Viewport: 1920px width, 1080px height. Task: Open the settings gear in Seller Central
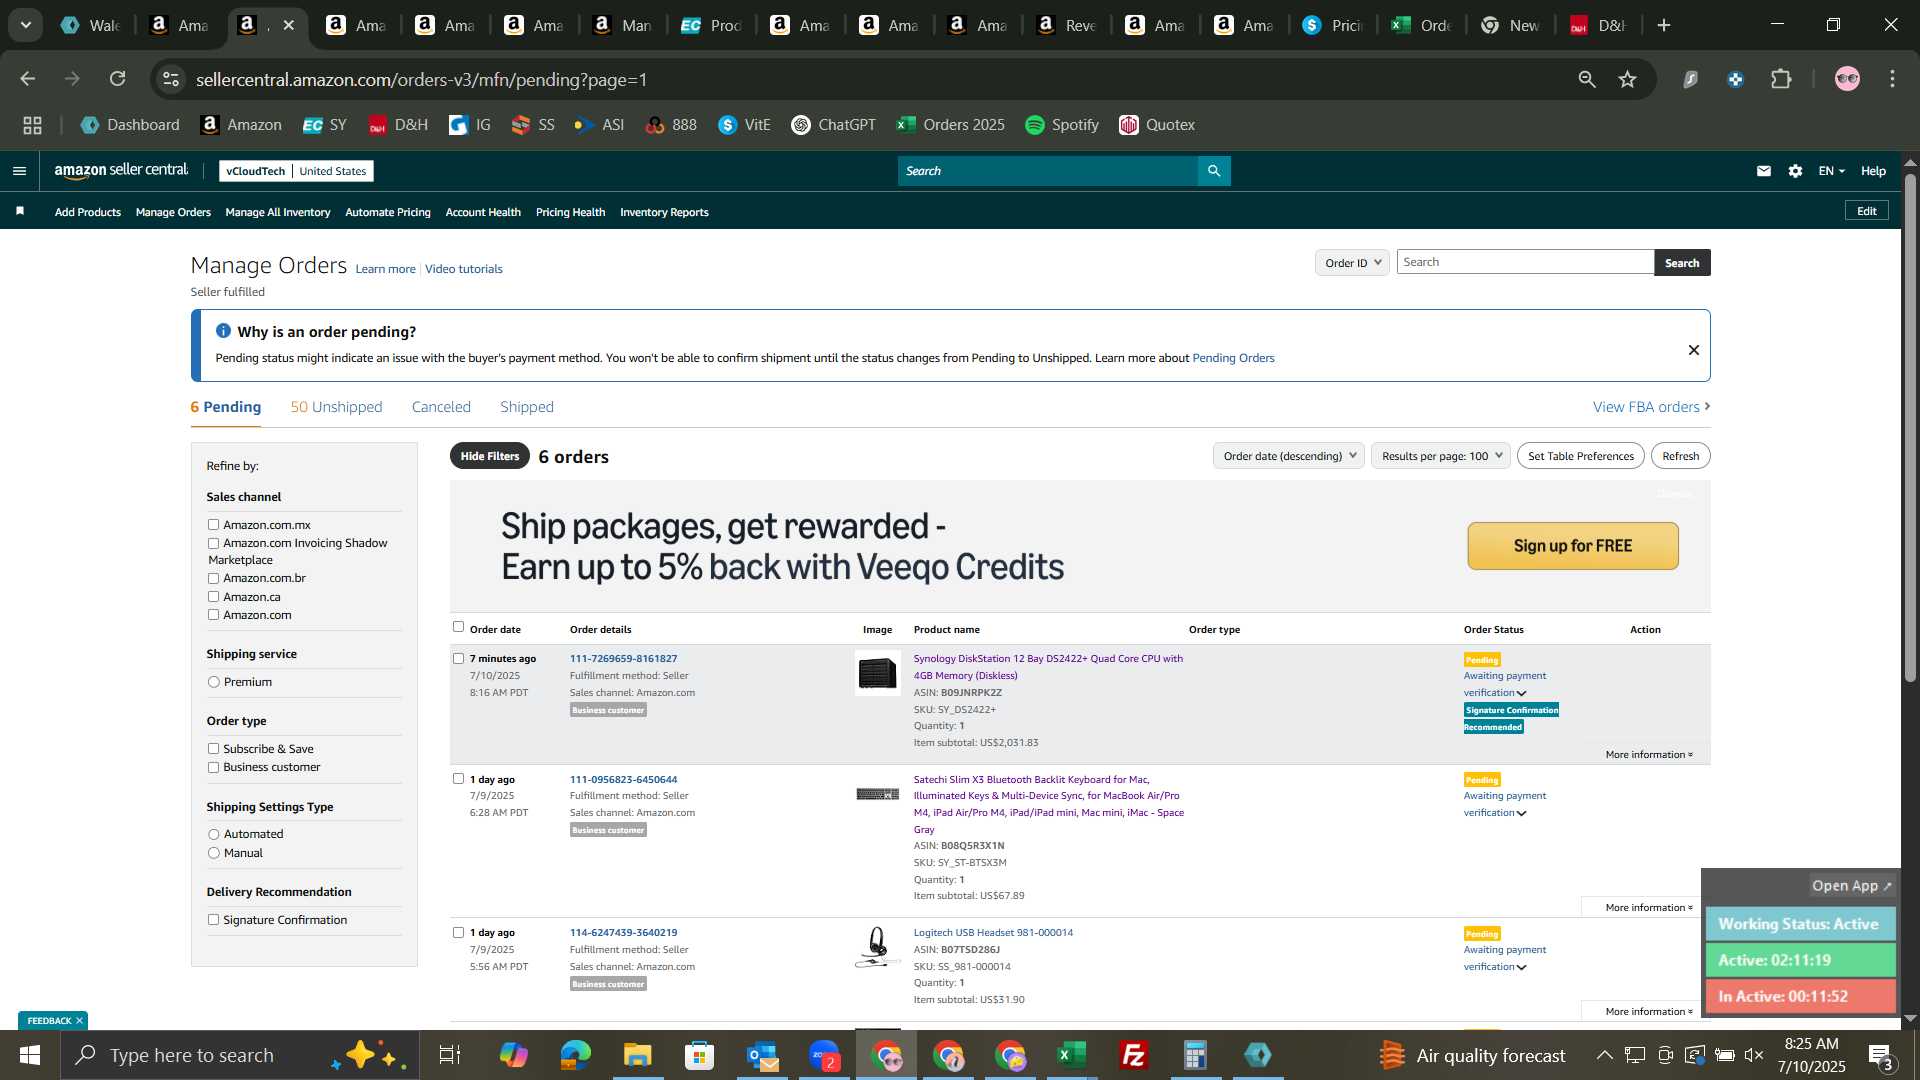pyautogui.click(x=1796, y=171)
